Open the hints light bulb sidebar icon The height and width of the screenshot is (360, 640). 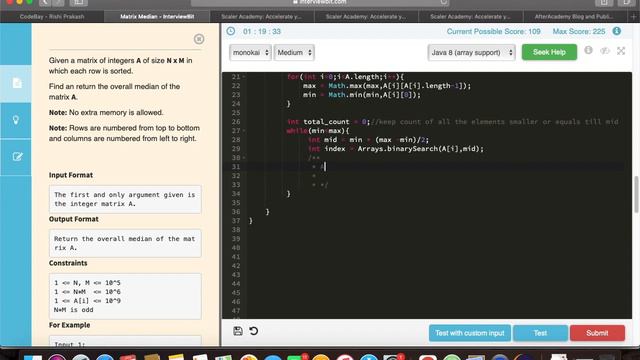(16, 120)
